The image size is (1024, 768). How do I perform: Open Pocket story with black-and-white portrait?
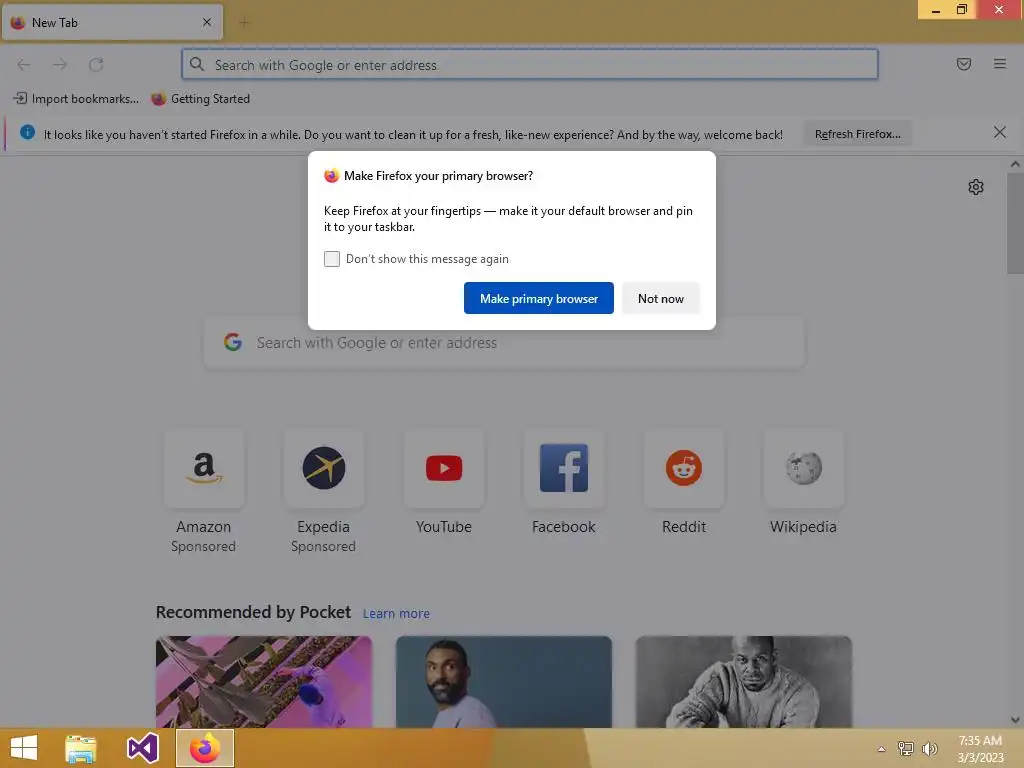click(744, 682)
